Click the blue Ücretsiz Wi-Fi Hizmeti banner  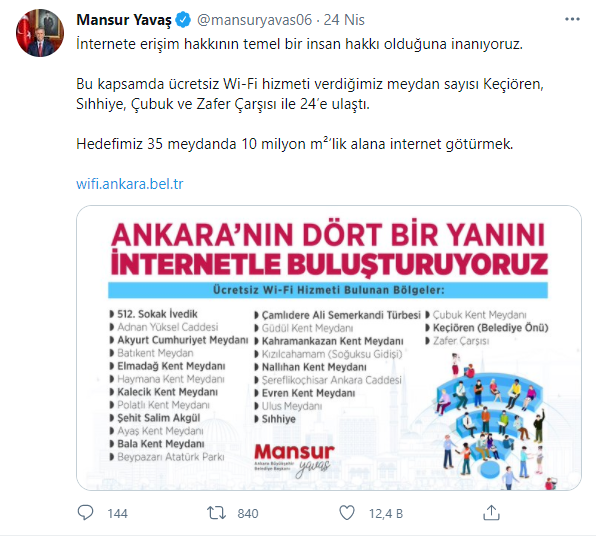[328, 290]
